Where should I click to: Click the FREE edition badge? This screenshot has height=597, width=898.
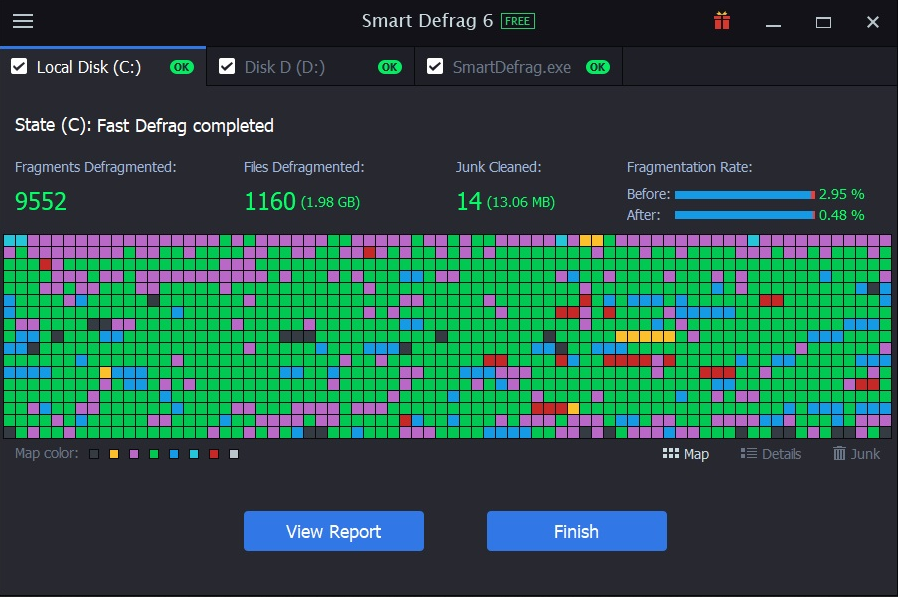click(518, 21)
